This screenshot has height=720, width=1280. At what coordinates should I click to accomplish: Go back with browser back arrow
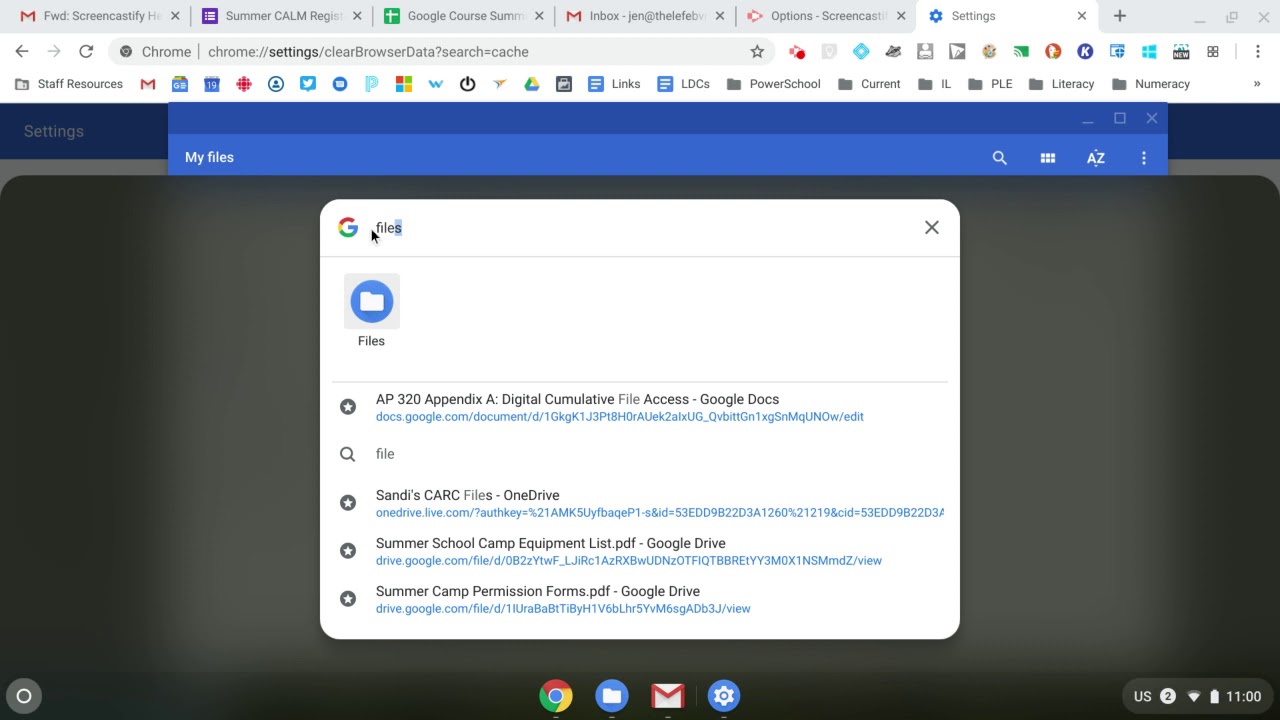[22, 52]
